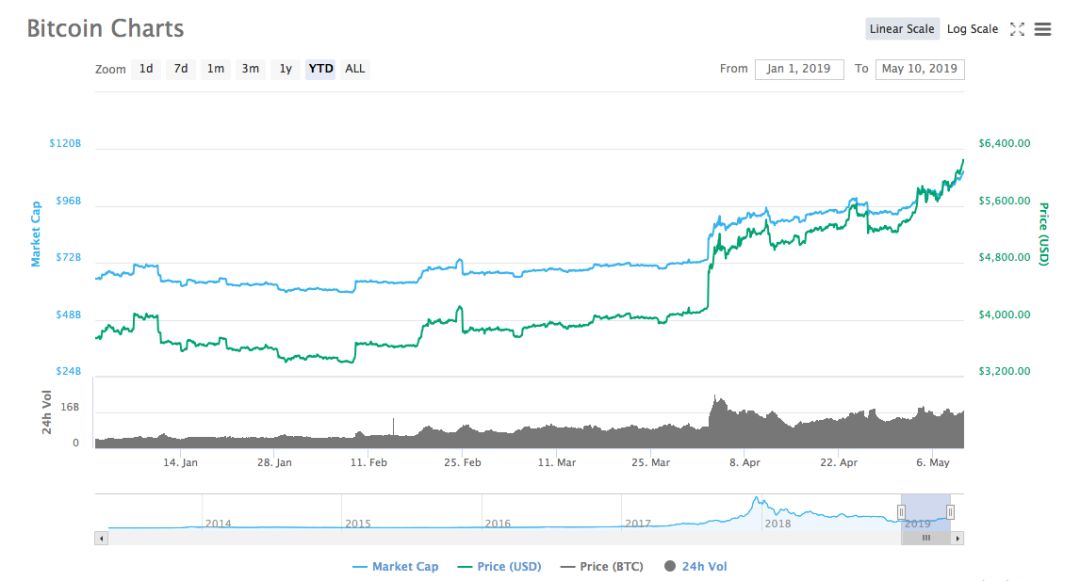
Task: Click the Market Cap axis title
Action: [36, 234]
